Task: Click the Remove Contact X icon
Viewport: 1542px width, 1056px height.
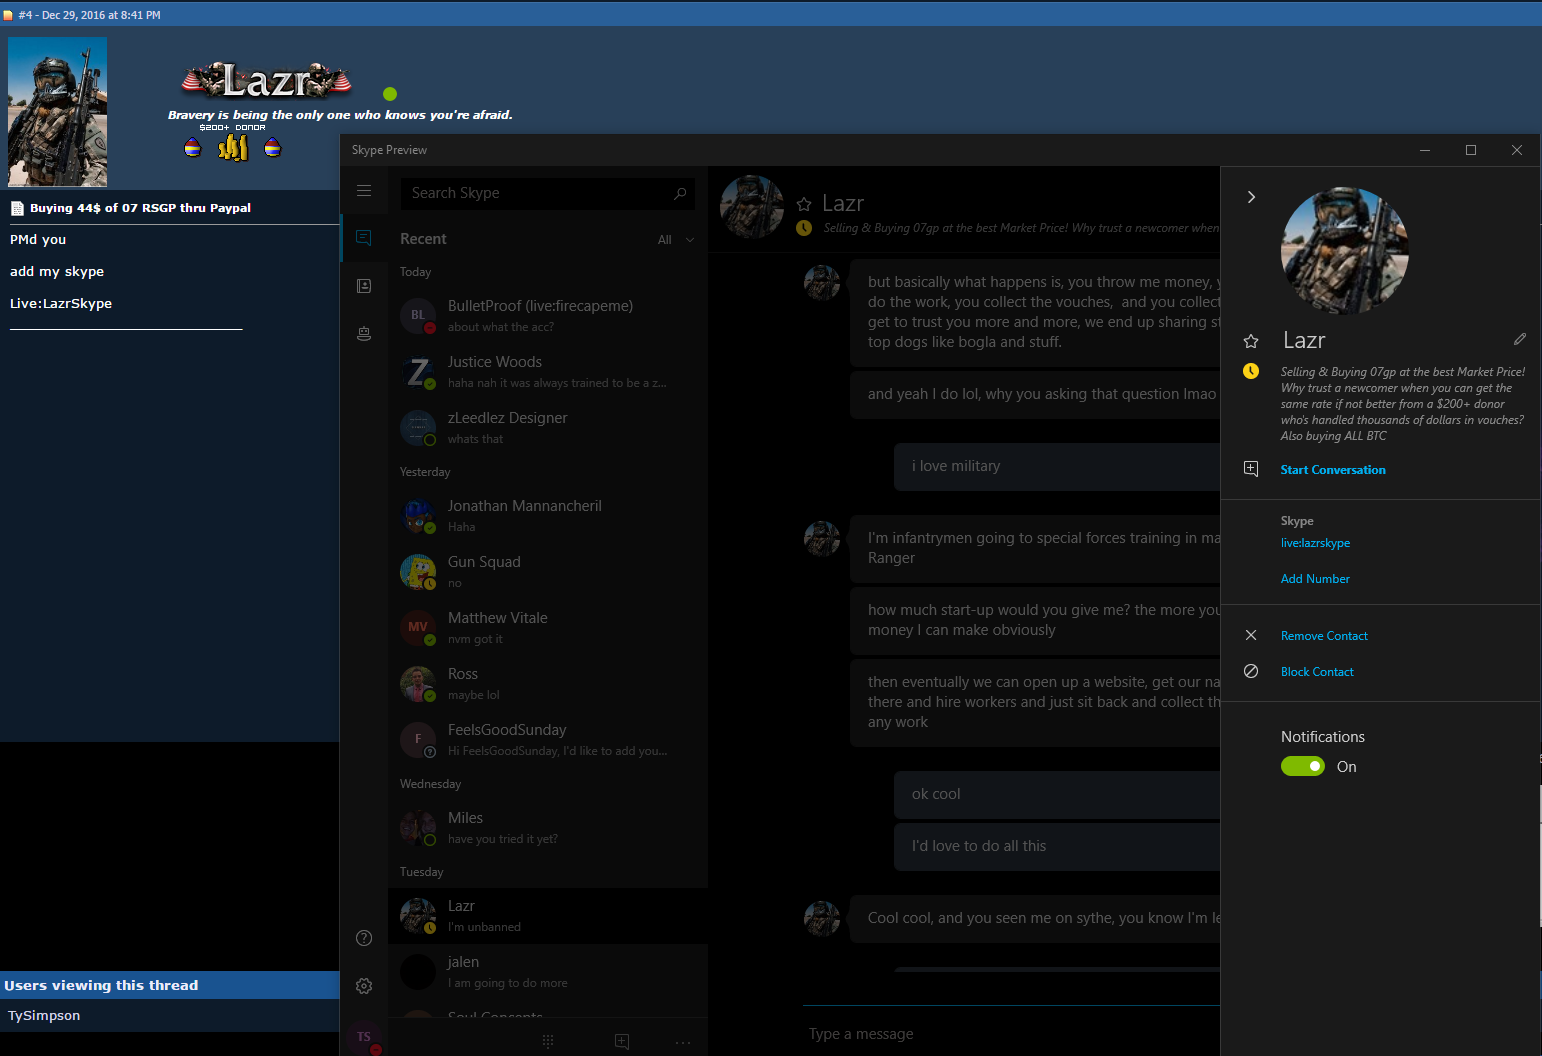Action: pos(1251,635)
